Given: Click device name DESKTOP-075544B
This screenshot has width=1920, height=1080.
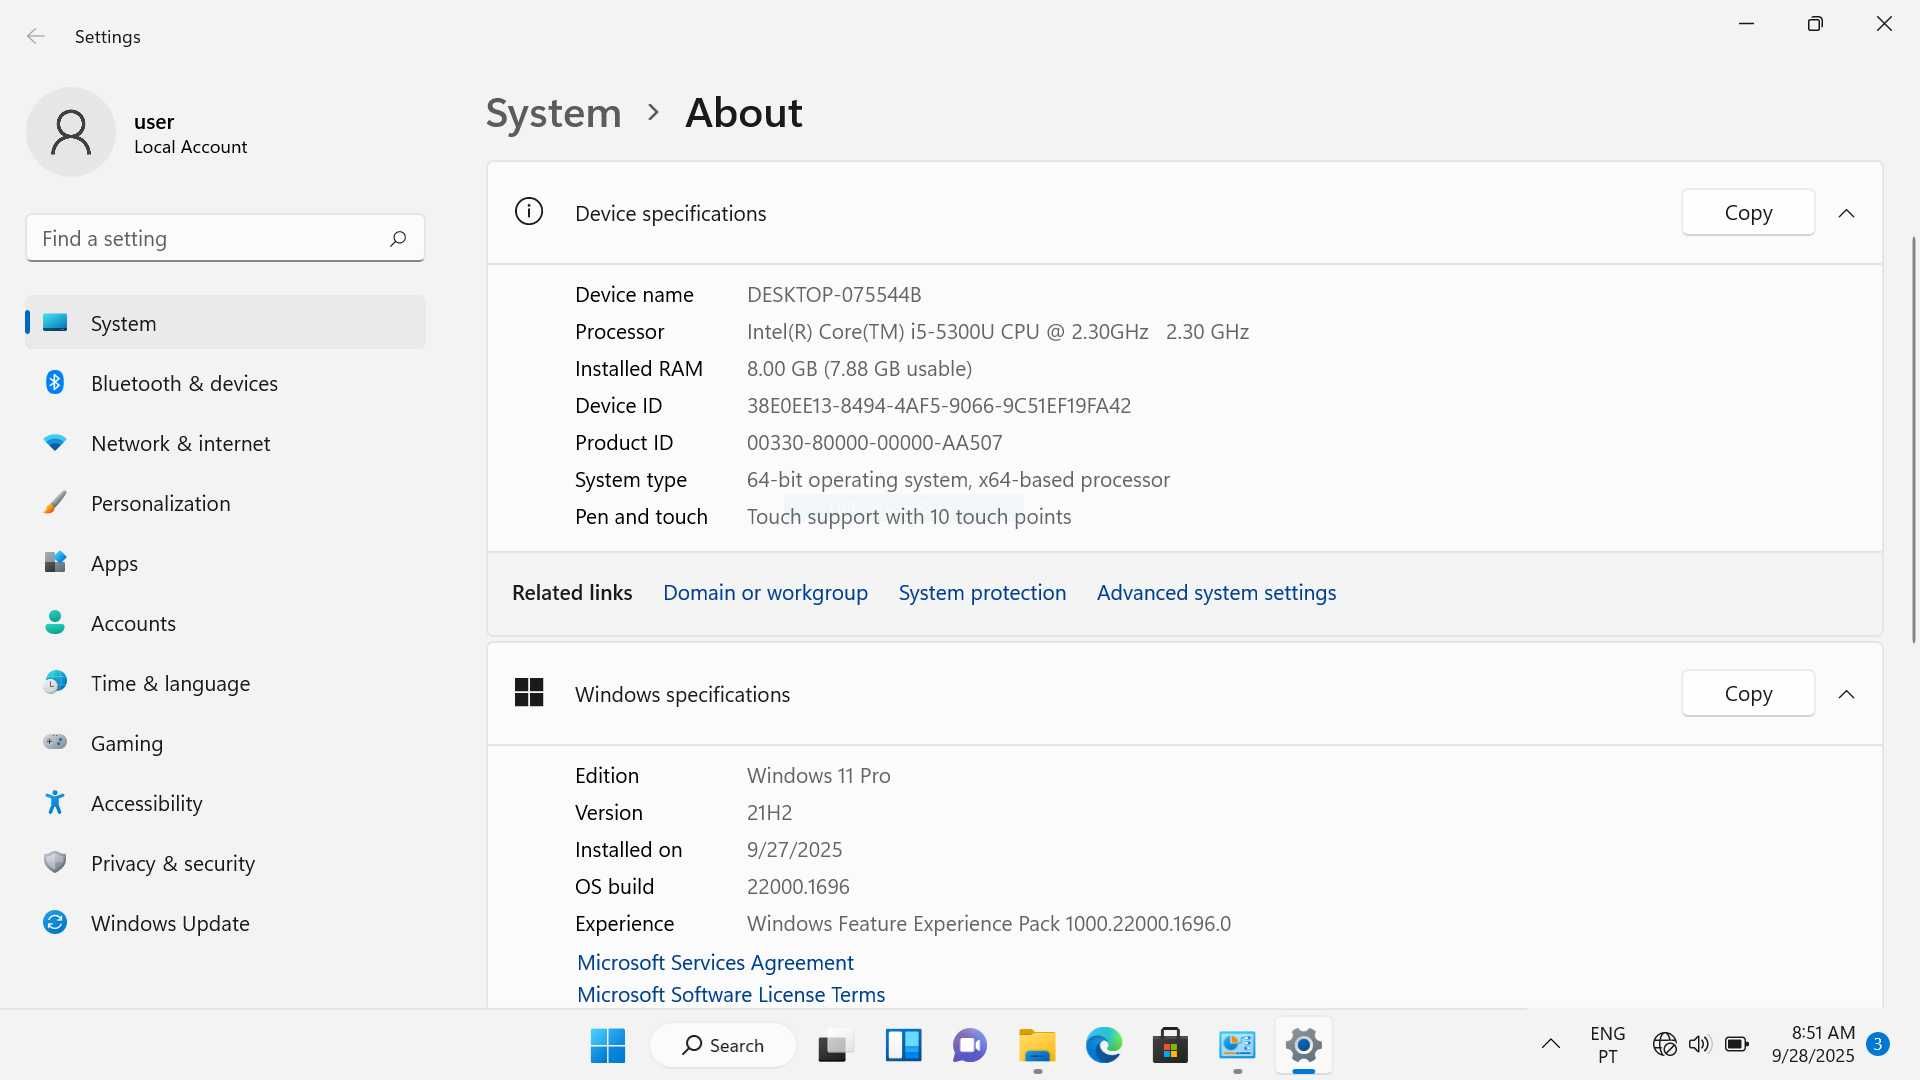Looking at the screenshot, I should [x=834, y=295].
